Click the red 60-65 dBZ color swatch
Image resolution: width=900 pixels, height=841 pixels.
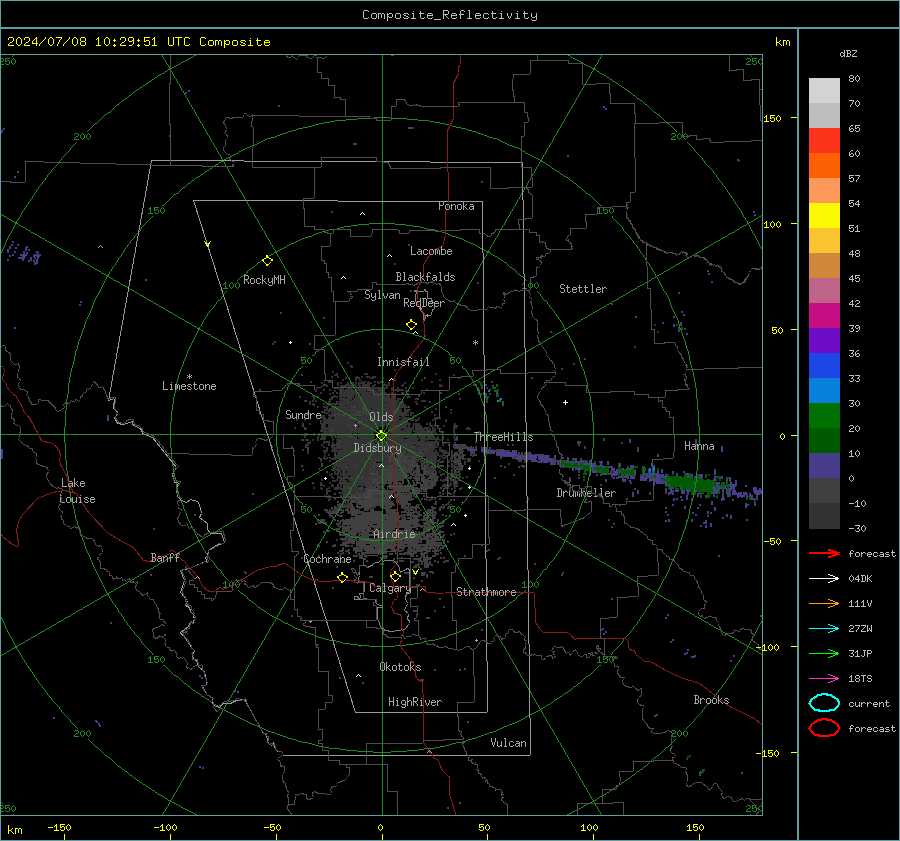[x=824, y=141]
